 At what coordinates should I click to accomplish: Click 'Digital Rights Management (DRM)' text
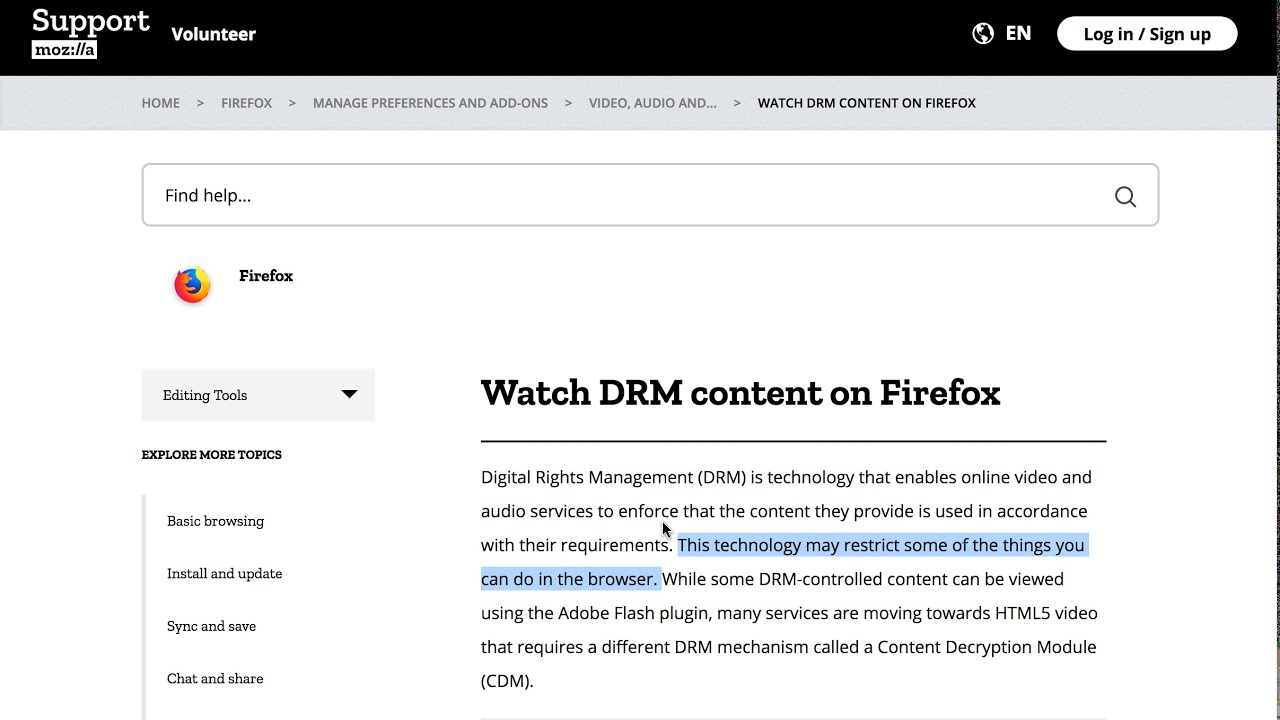pos(613,477)
